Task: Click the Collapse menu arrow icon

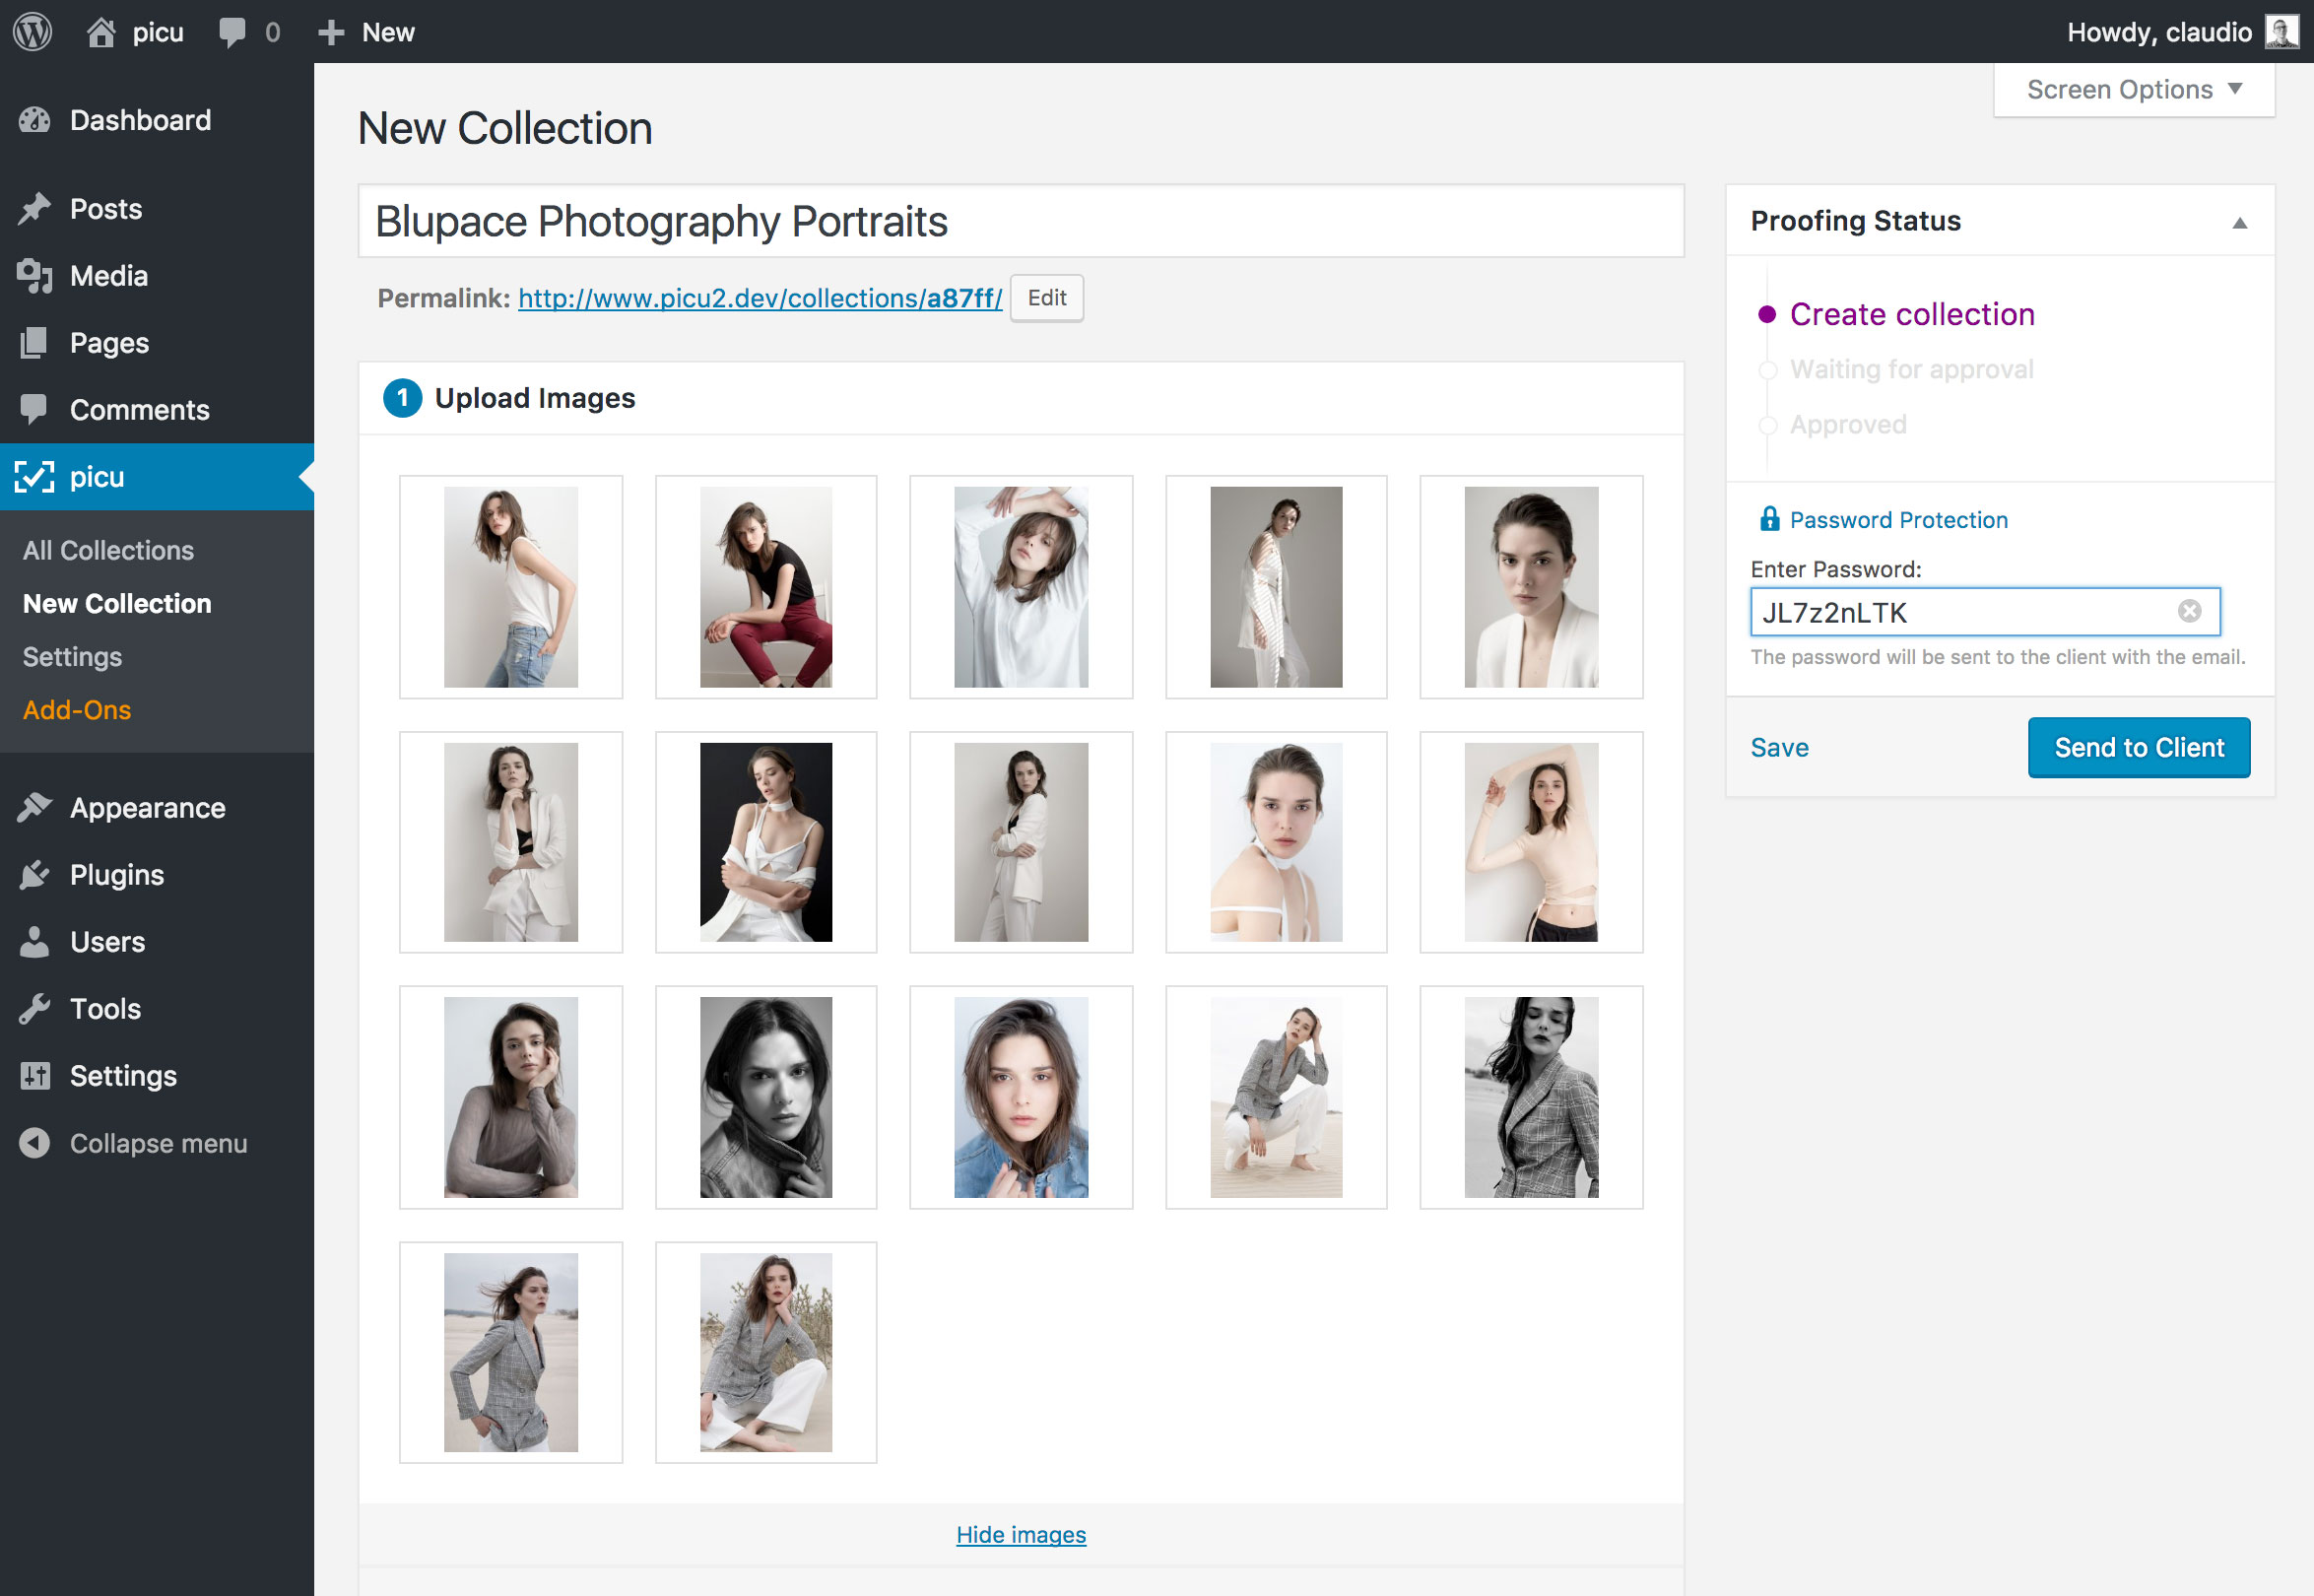Action: coord(35,1143)
